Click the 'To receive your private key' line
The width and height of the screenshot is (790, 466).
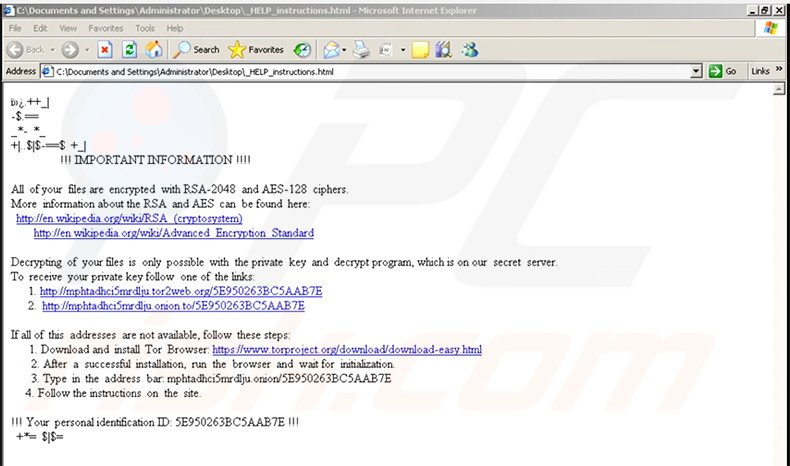click(133, 277)
